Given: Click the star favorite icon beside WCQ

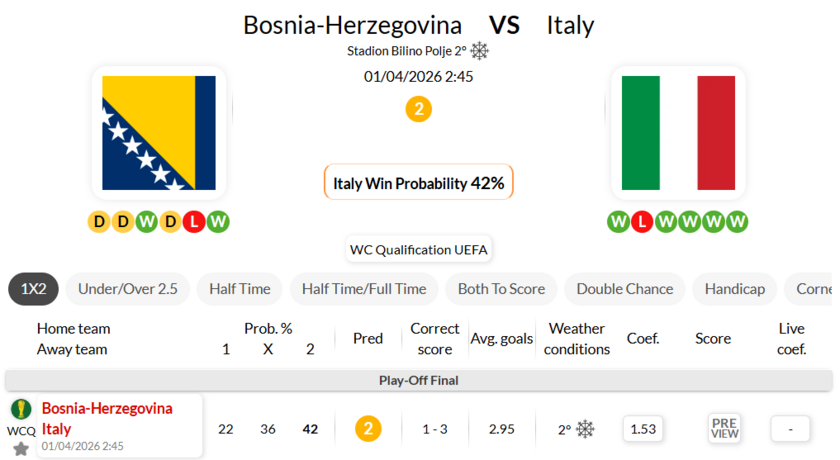Looking at the screenshot, I should coord(21,449).
